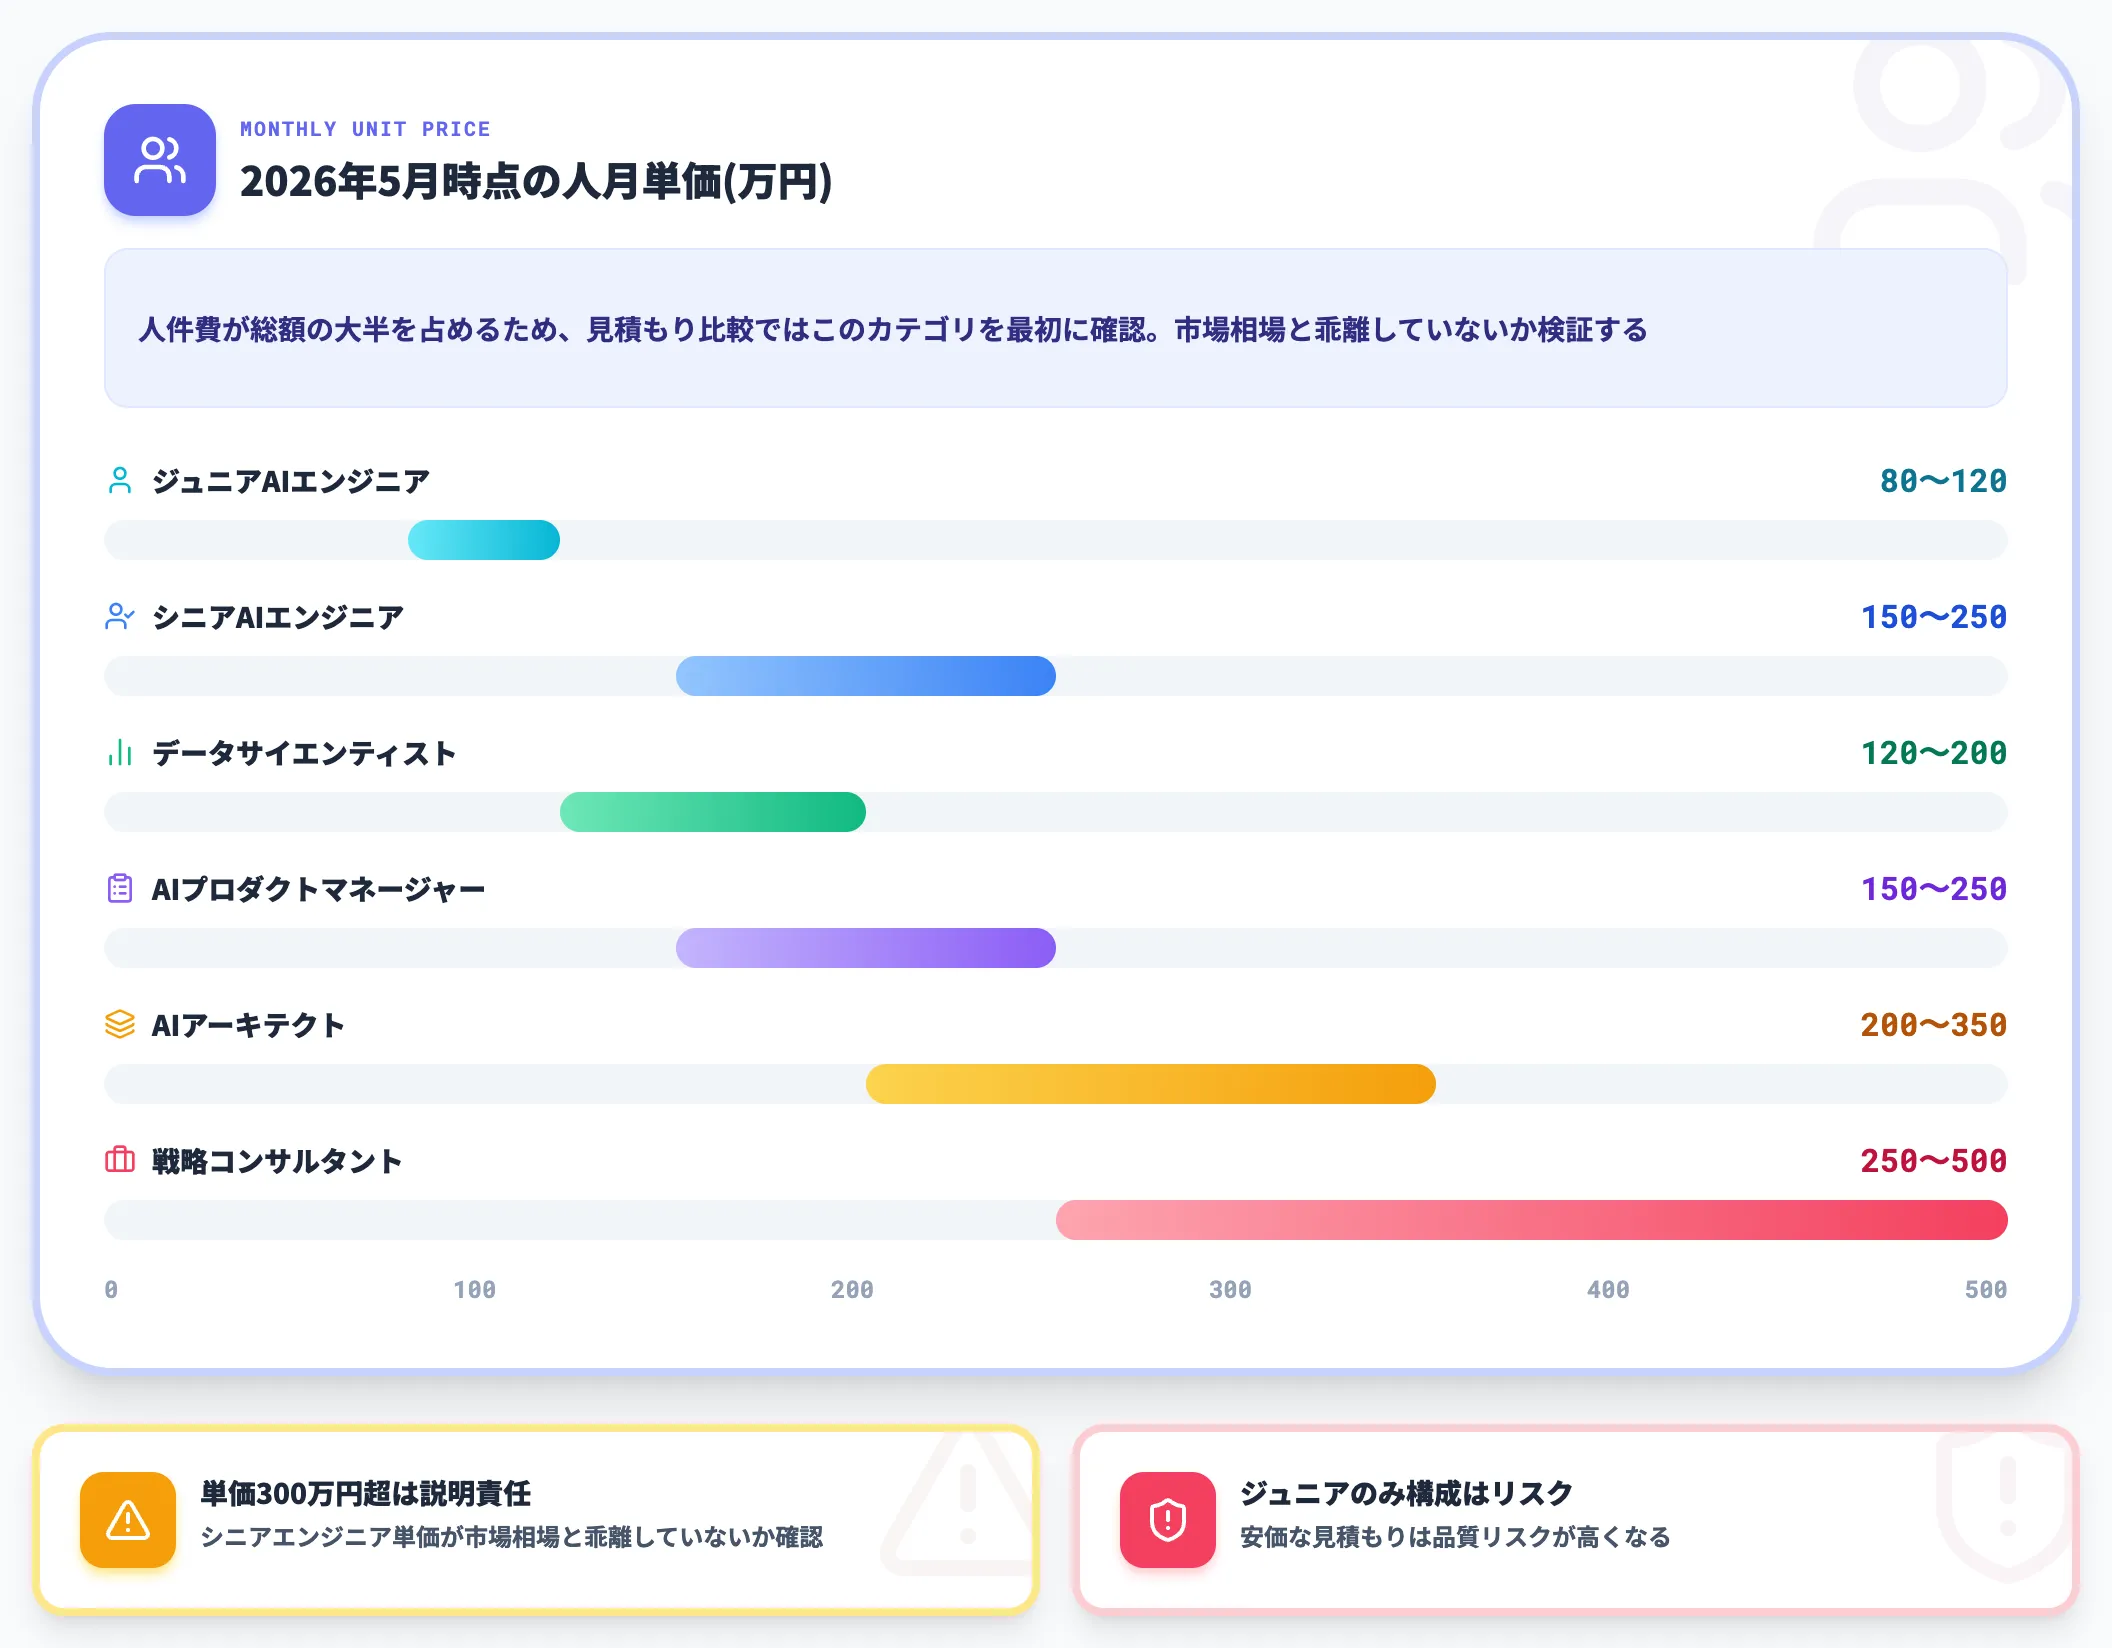Click the axis label 200
Image resolution: width=2112 pixels, height=1648 pixels.
[x=852, y=1290]
